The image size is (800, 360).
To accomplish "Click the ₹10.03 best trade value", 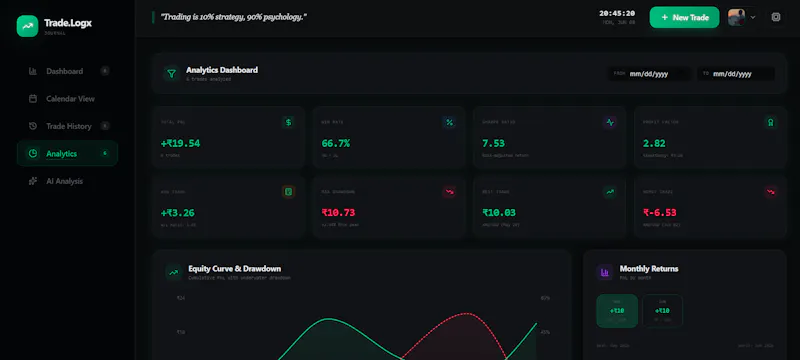I will (499, 213).
